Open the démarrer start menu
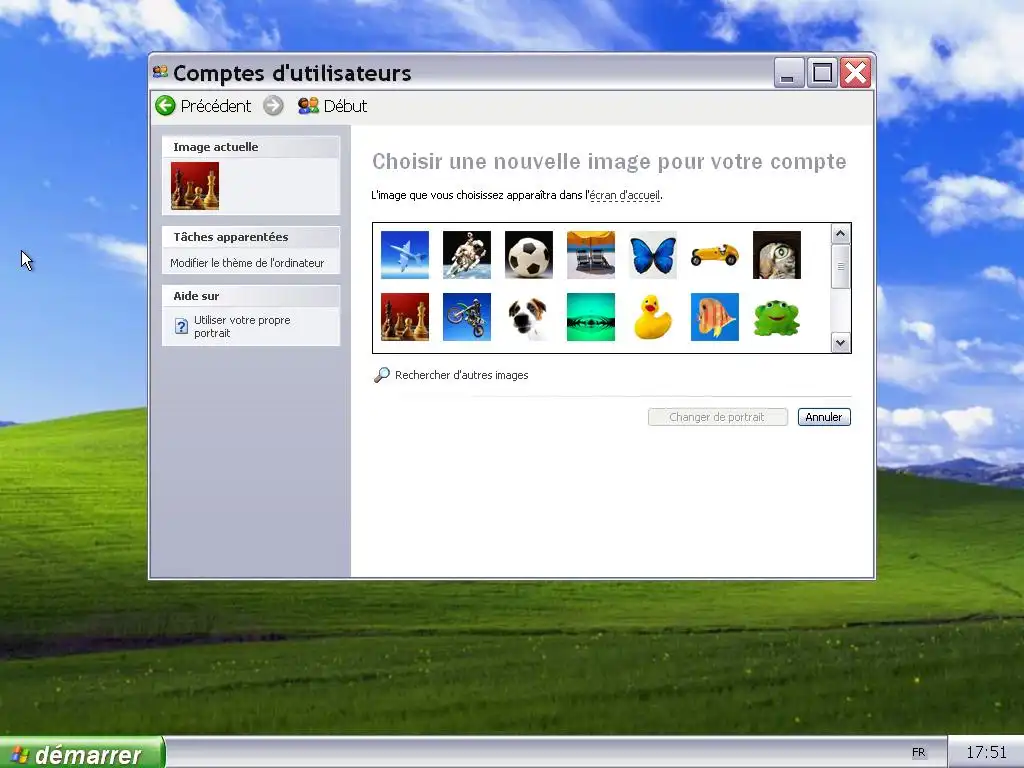This screenshot has height=768, width=1024. click(82, 754)
